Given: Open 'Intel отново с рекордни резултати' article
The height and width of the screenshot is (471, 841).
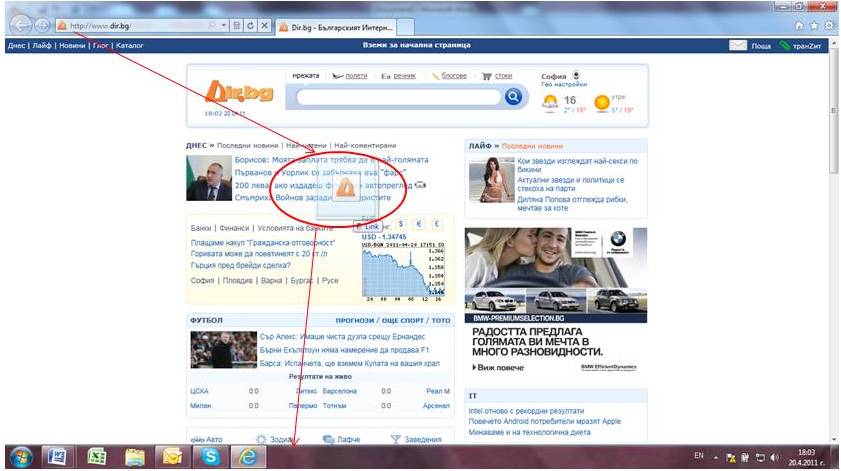Looking at the screenshot, I should (x=526, y=411).
